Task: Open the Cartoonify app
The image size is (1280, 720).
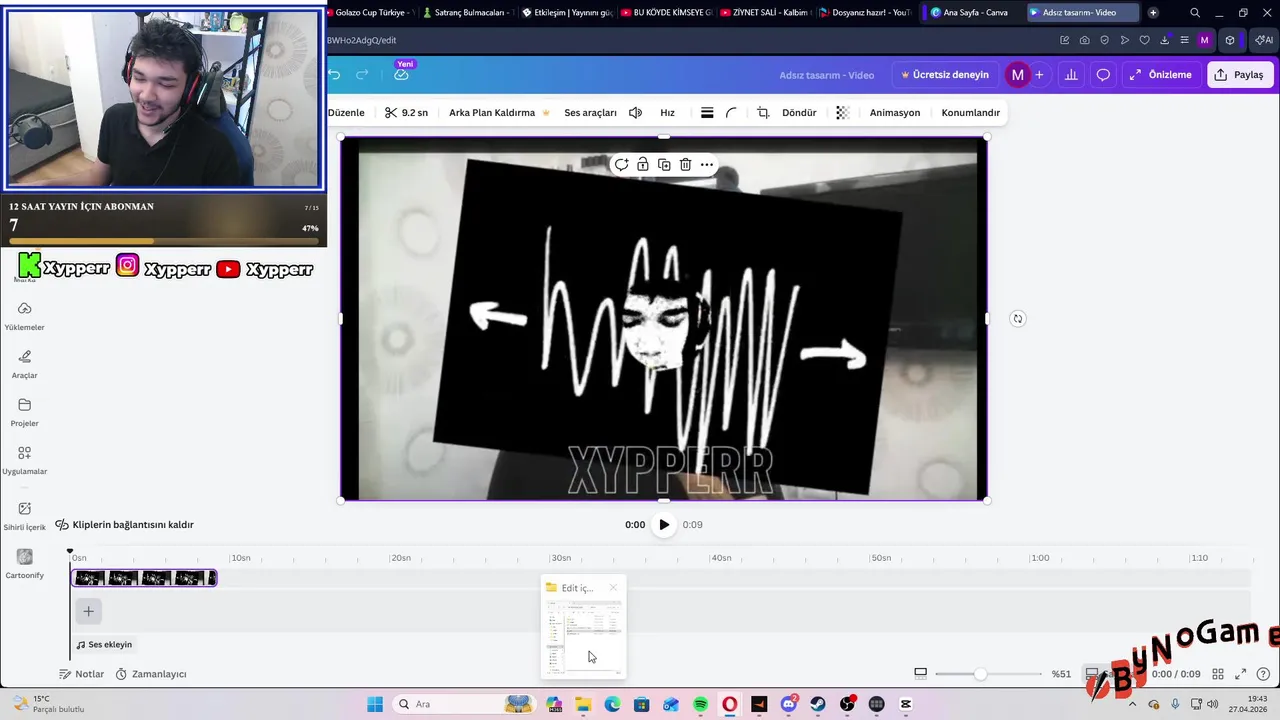Action: pos(24,564)
